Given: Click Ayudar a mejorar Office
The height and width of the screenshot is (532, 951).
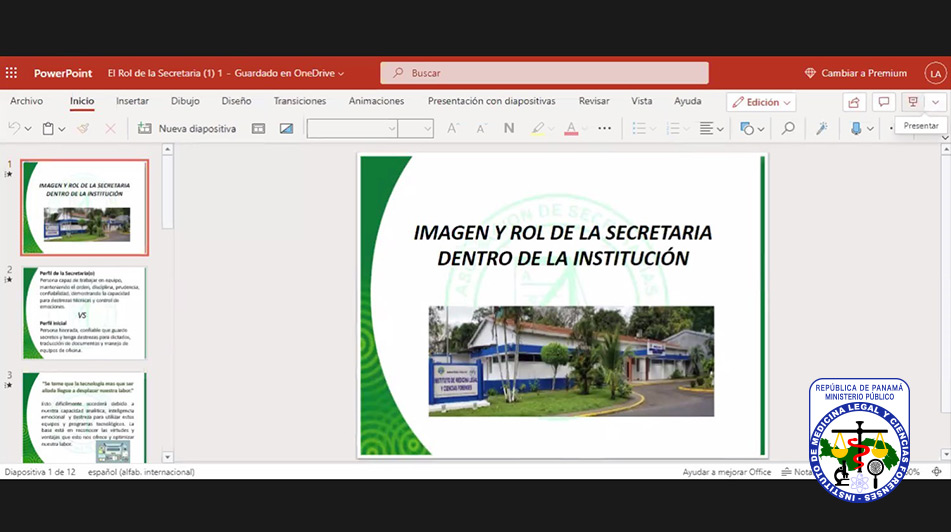Looking at the screenshot, I should point(727,472).
